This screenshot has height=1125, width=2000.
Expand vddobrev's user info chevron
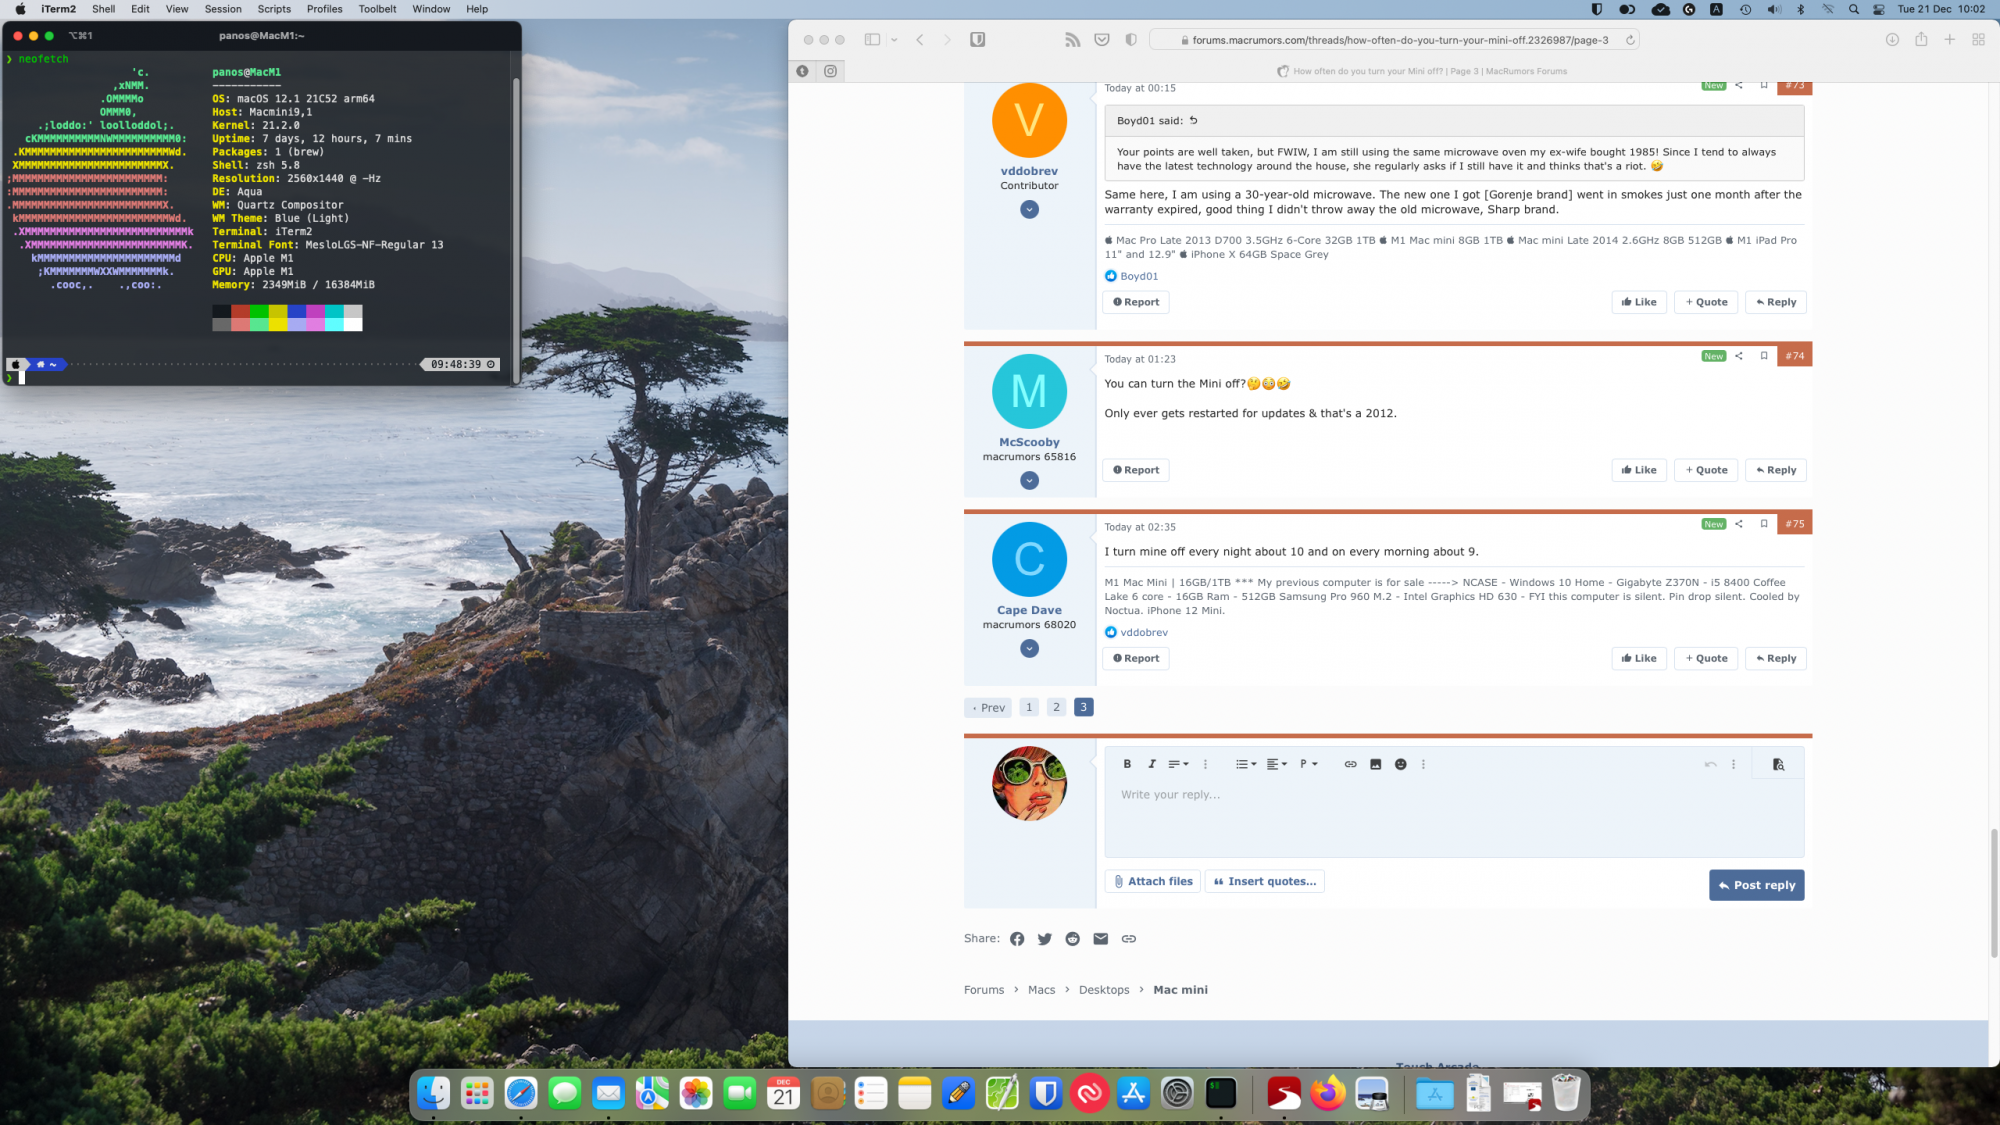tap(1029, 210)
